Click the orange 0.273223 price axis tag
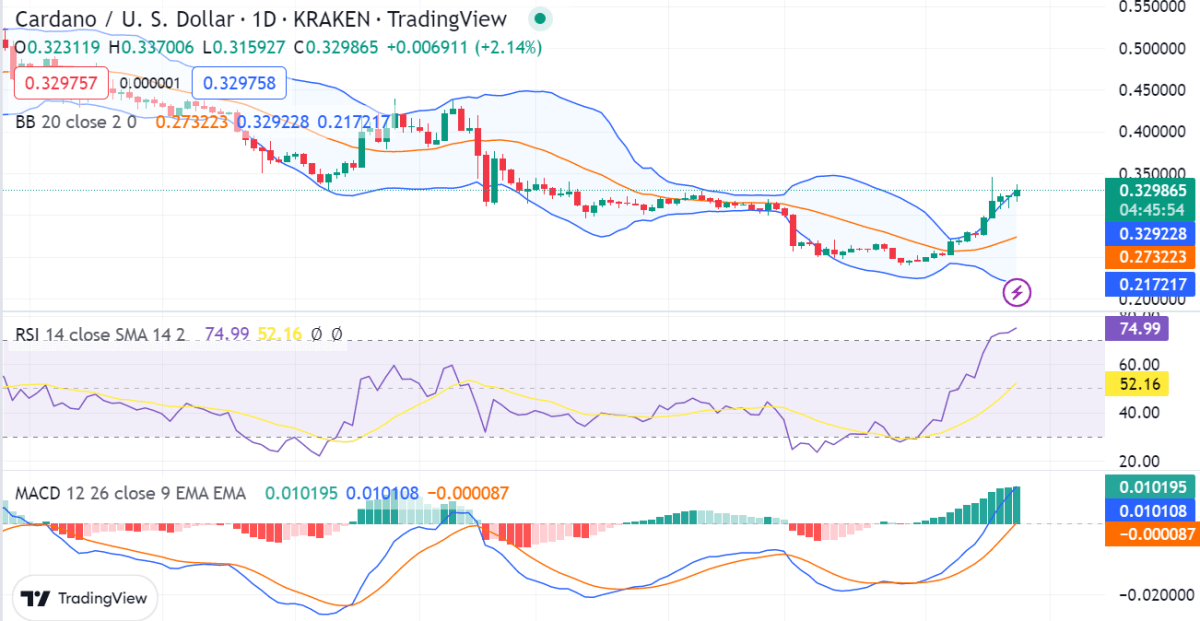Viewport: 1200px width, 621px height. pos(1149,257)
